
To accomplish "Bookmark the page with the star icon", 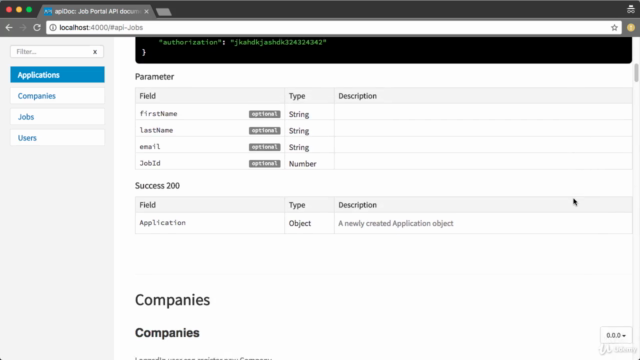I will point(614,28).
